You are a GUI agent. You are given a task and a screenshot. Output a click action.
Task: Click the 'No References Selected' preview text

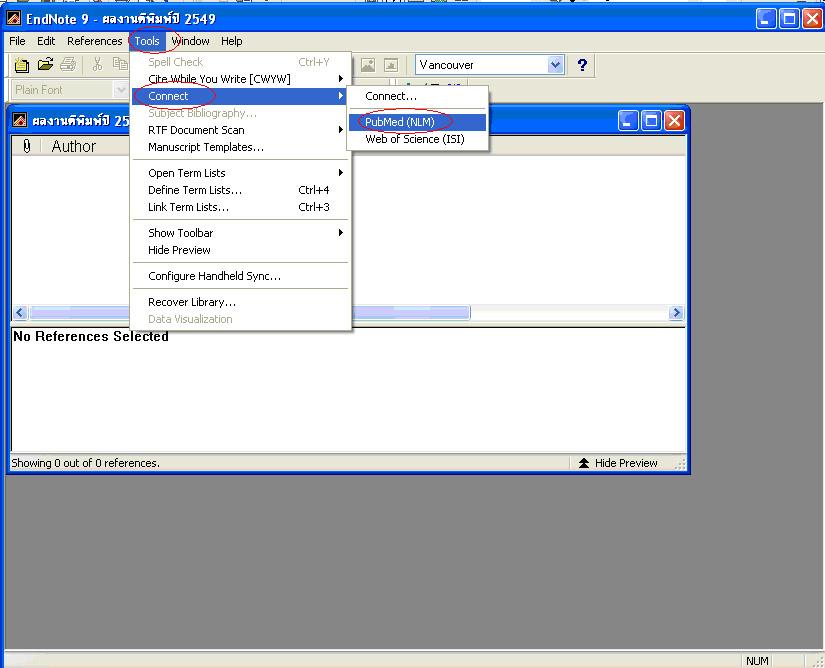tap(90, 336)
